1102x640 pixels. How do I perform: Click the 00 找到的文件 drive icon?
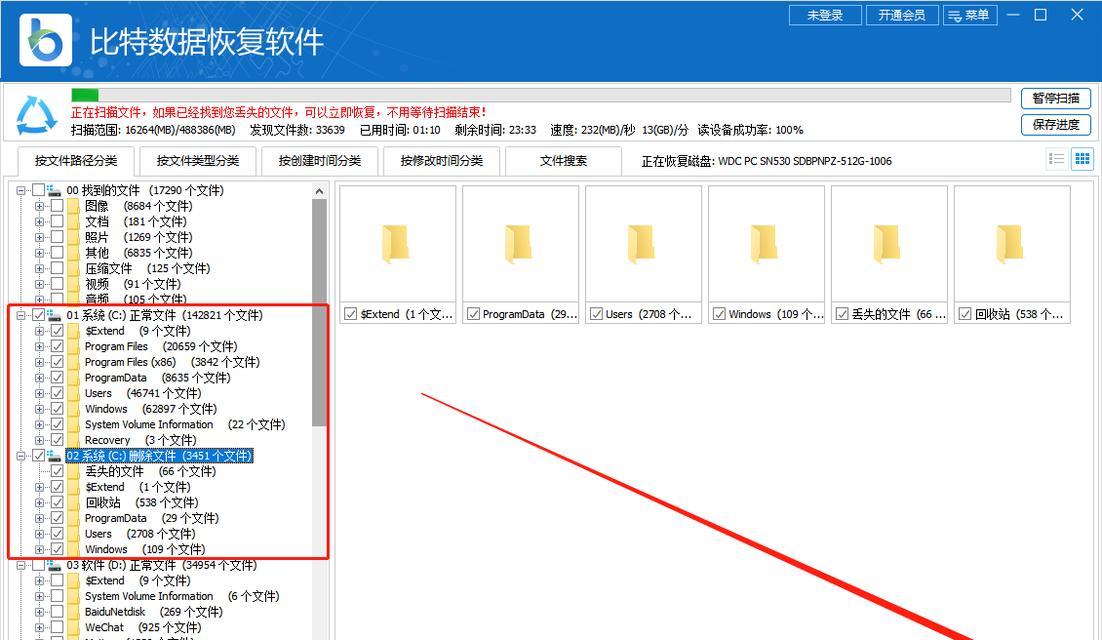pos(54,190)
